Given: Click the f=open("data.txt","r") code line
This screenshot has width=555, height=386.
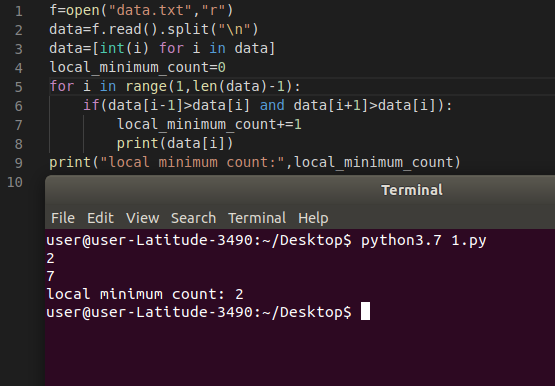Looking at the screenshot, I should point(141,10).
